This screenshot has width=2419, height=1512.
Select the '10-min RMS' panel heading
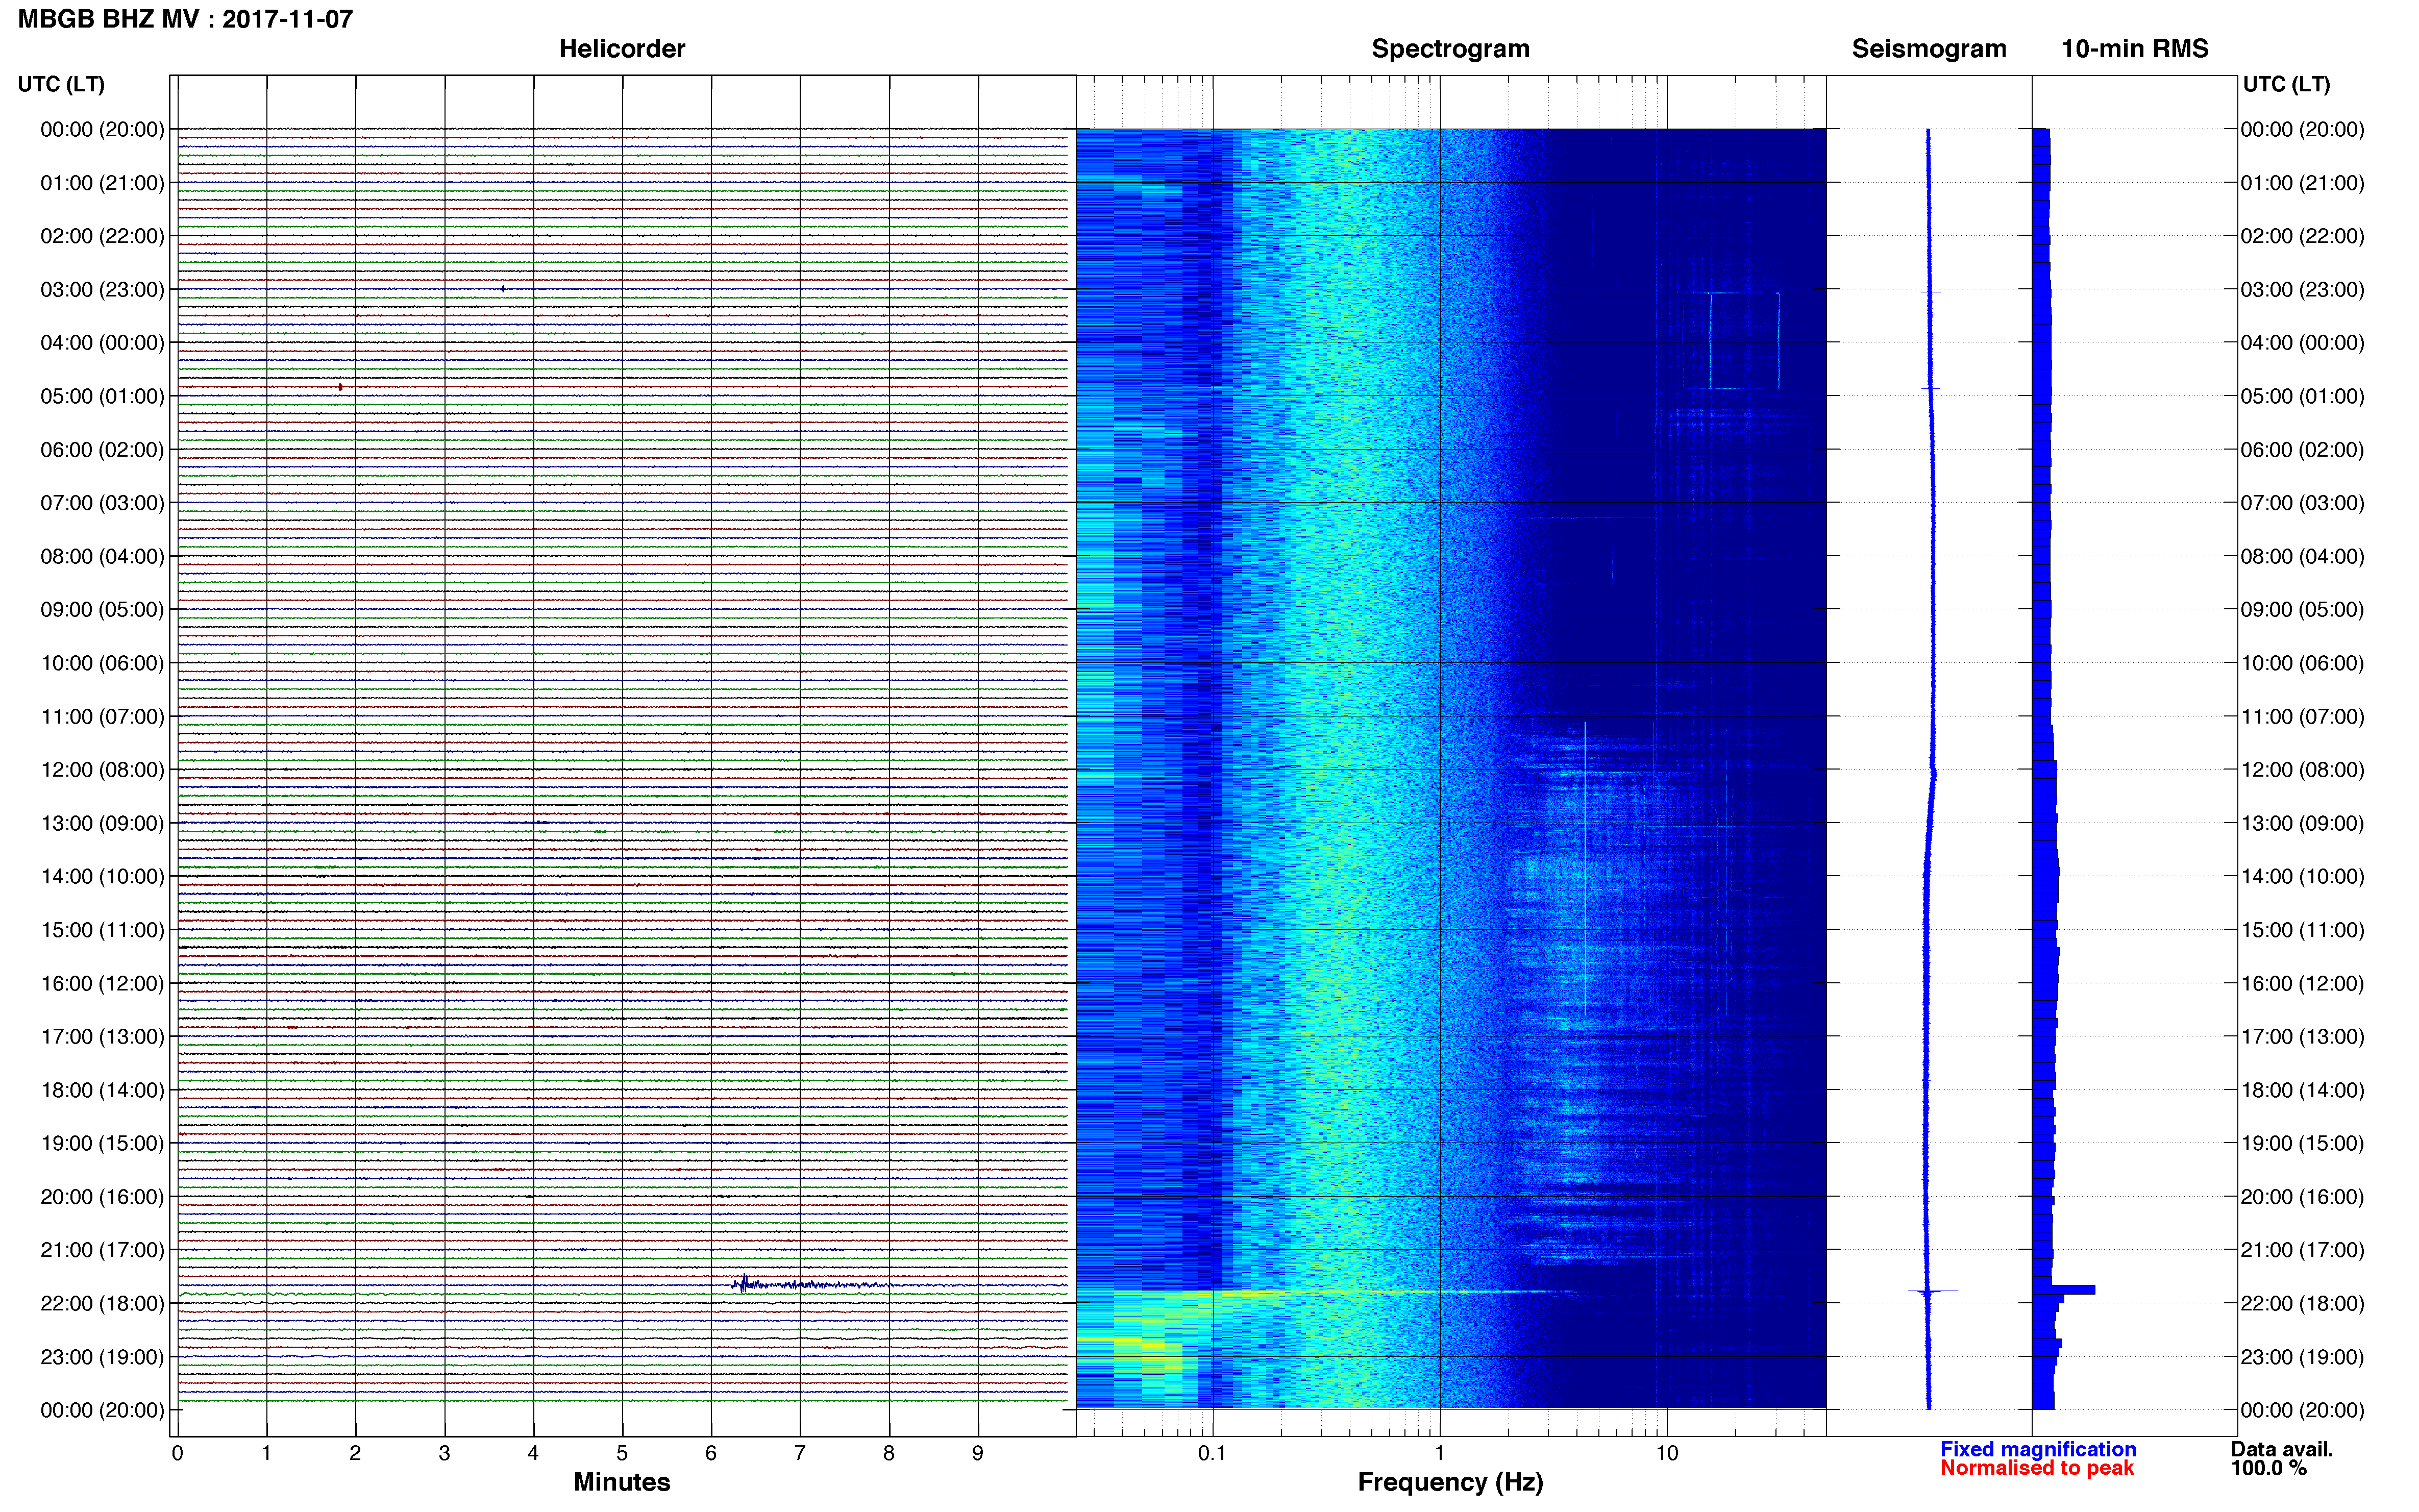[x=2134, y=49]
